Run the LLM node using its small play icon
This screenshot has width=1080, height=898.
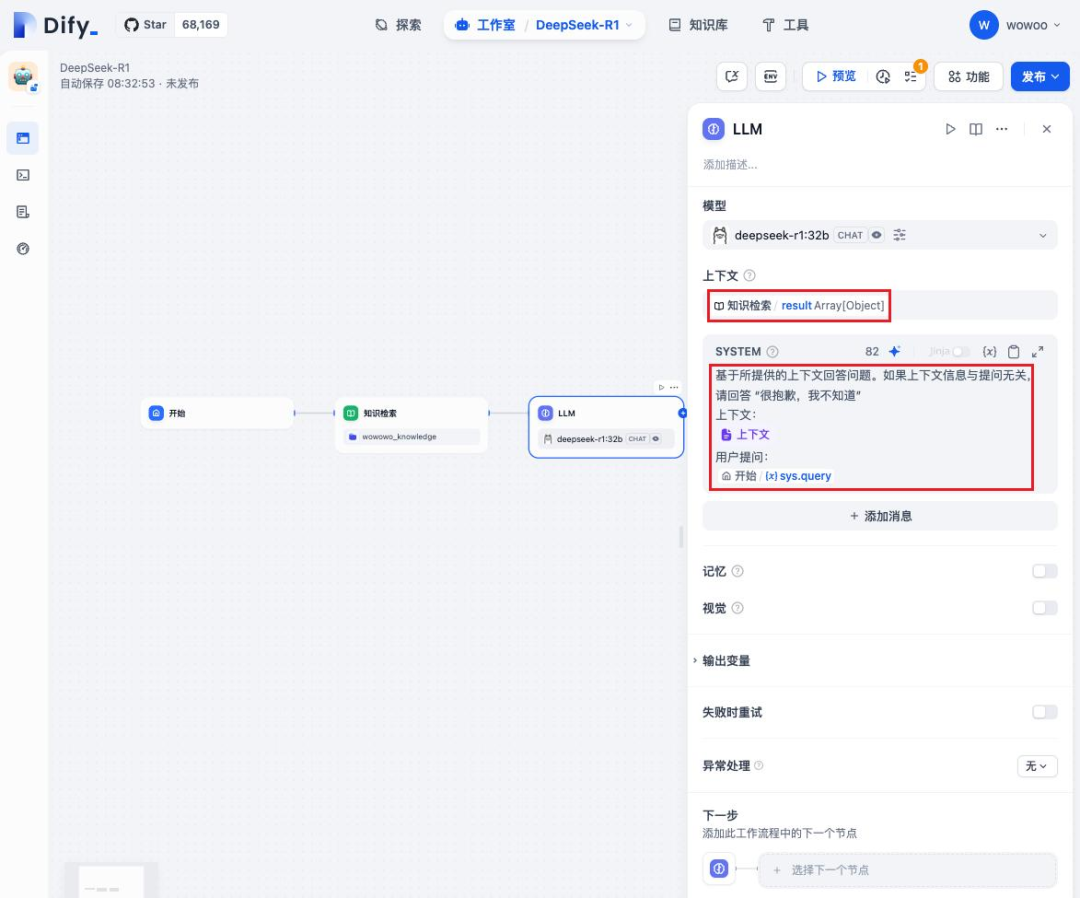pos(661,387)
